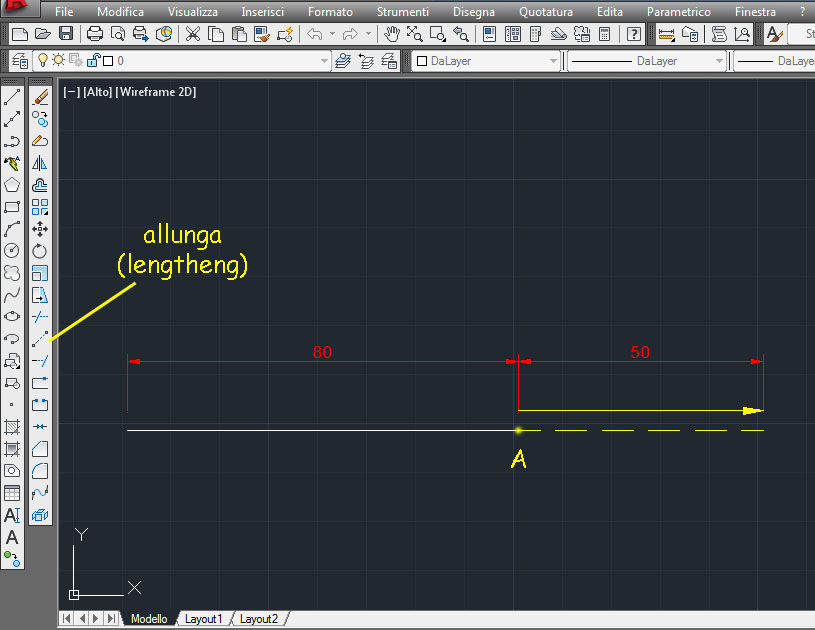Toggle layer lock padlock icon
815x630 pixels.
point(93,60)
